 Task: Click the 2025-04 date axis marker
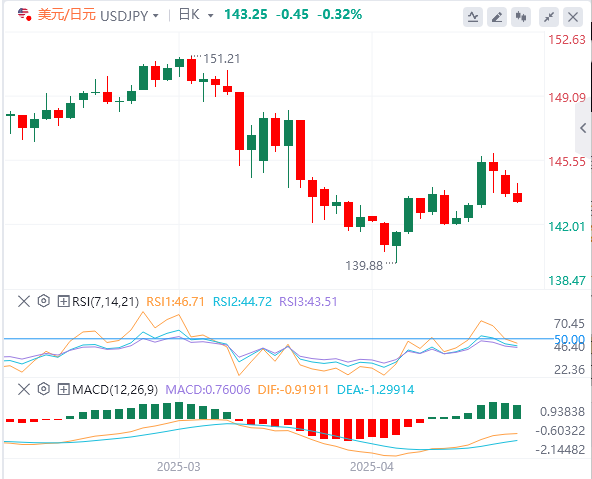click(372, 467)
